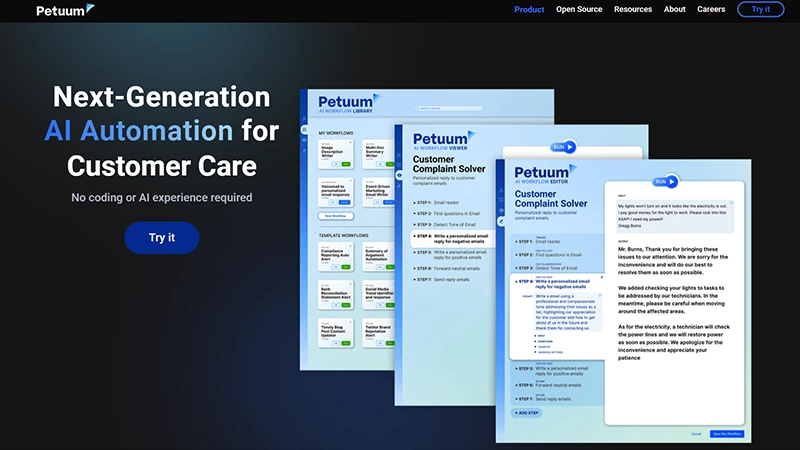Click the prompt text box in Editor Step 4

(568, 312)
